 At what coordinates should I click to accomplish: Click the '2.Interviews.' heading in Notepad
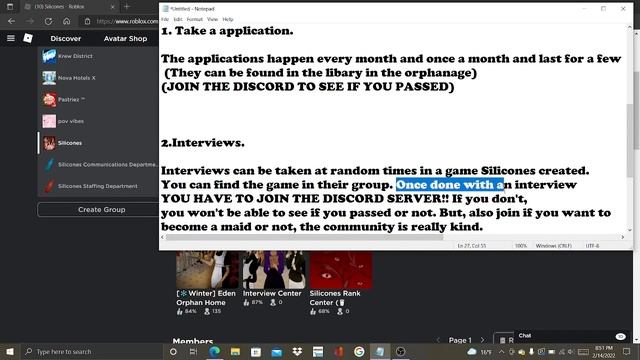[x=203, y=143]
